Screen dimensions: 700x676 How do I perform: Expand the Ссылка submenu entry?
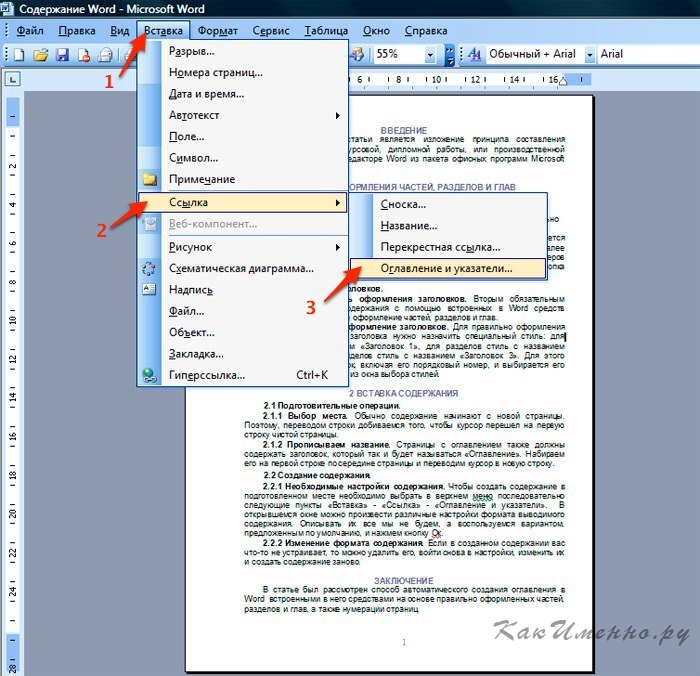[x=242, y=202]
